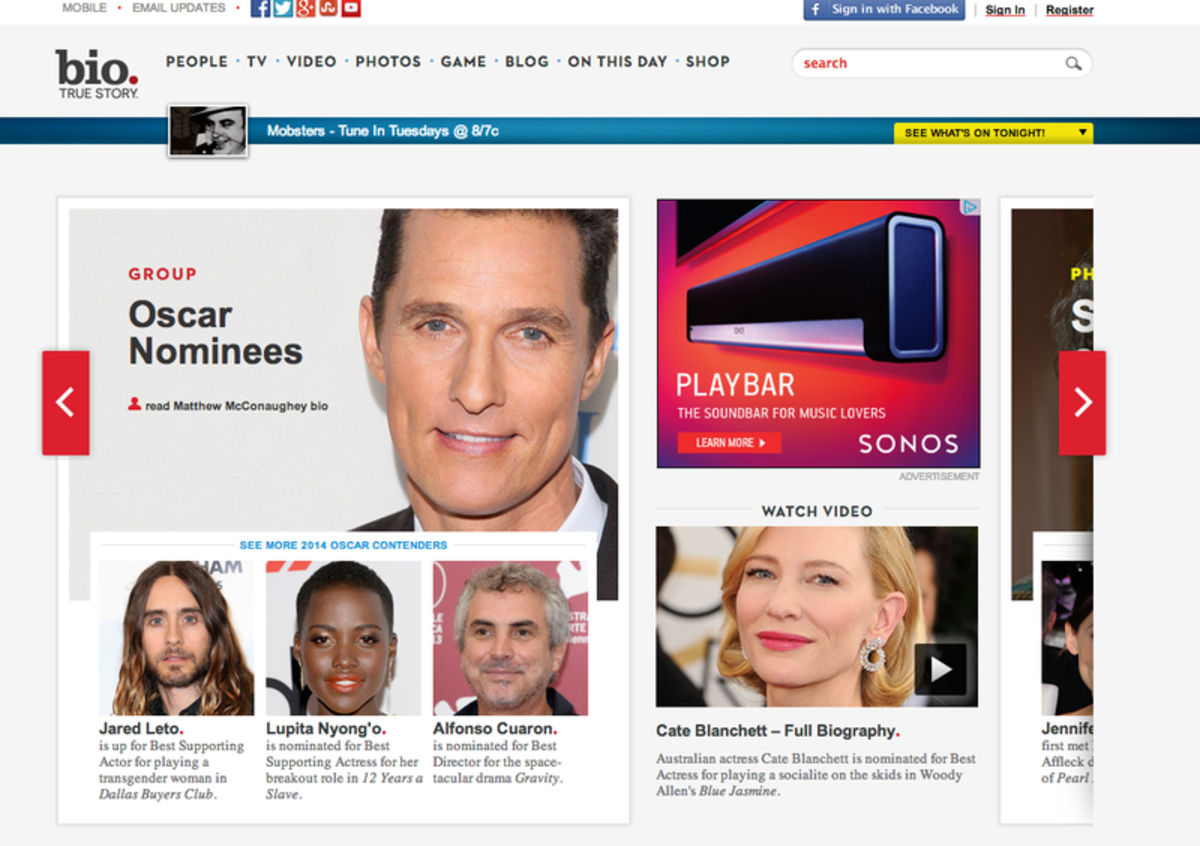Click the Twitter share icon

point(282,8)
